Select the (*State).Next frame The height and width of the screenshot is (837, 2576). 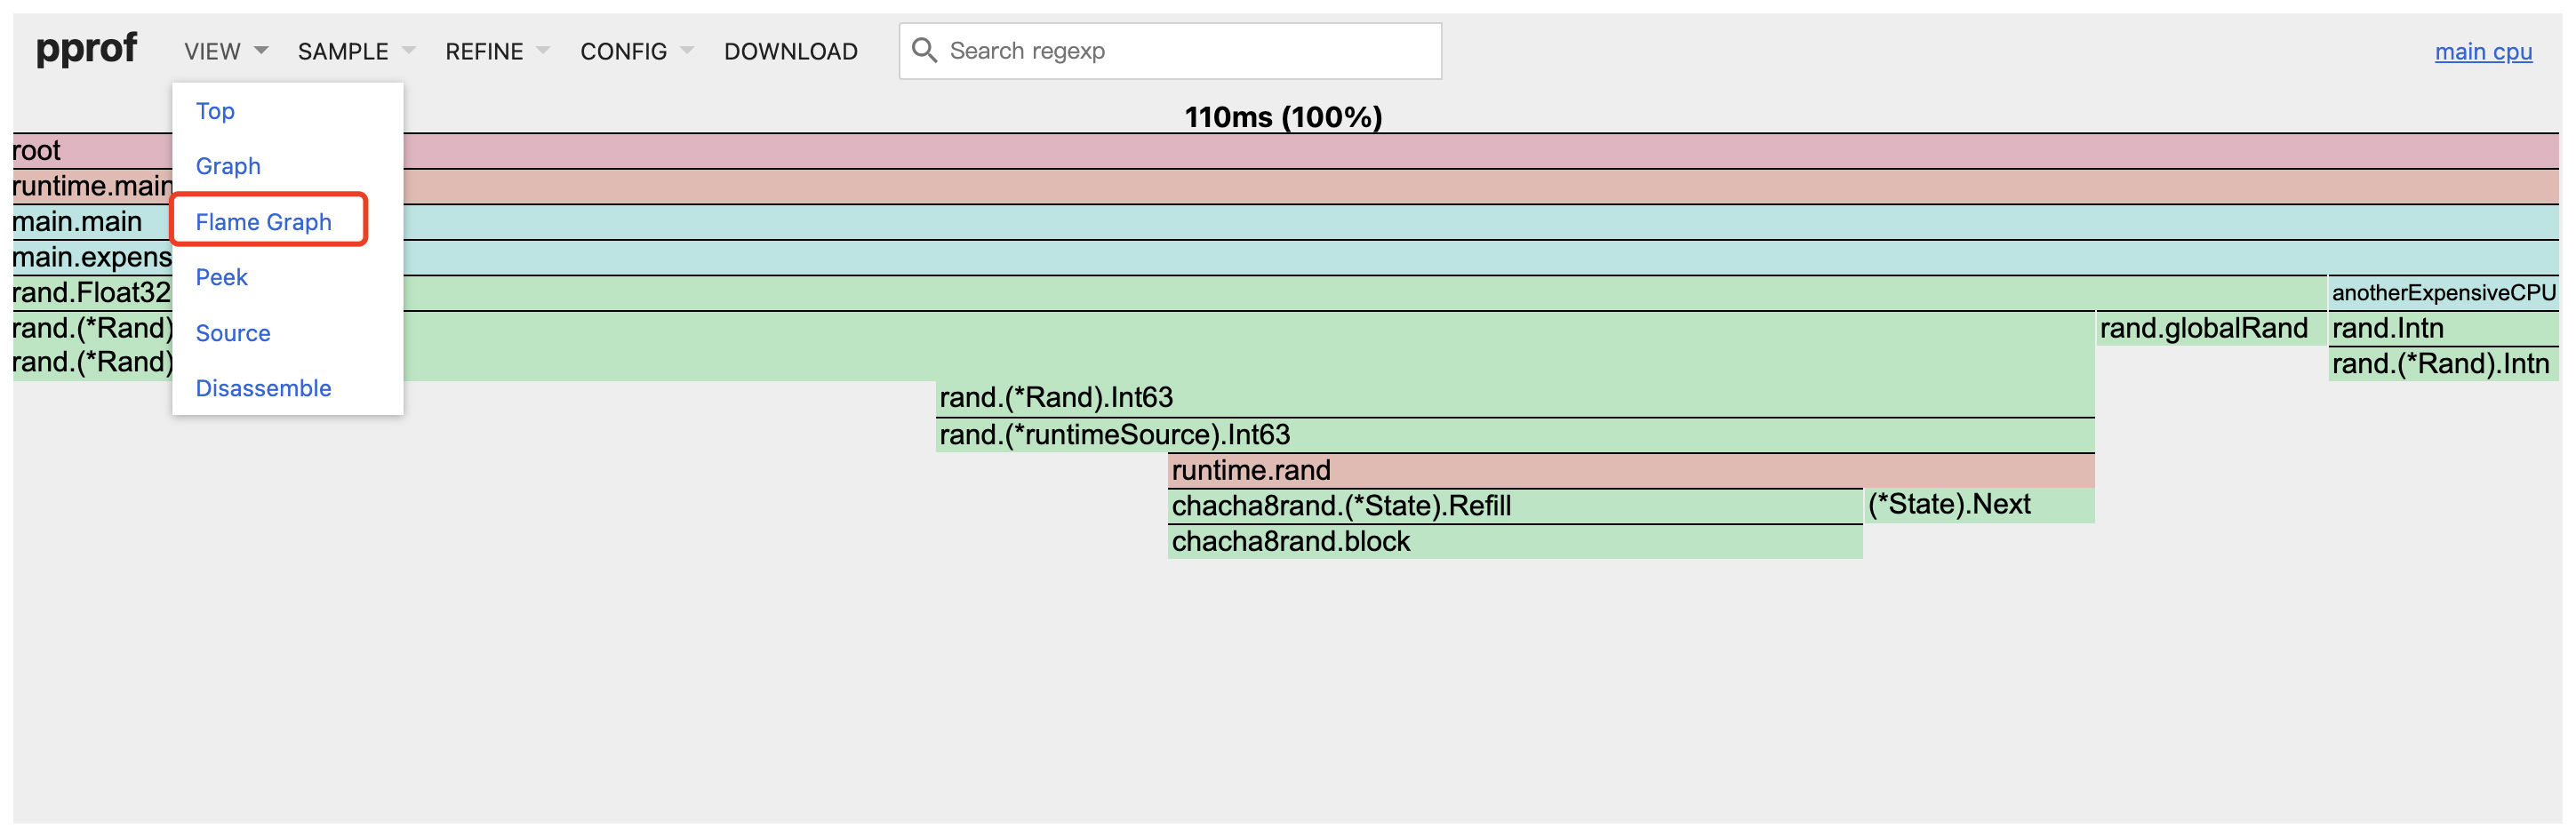(x=1978, y=505)
